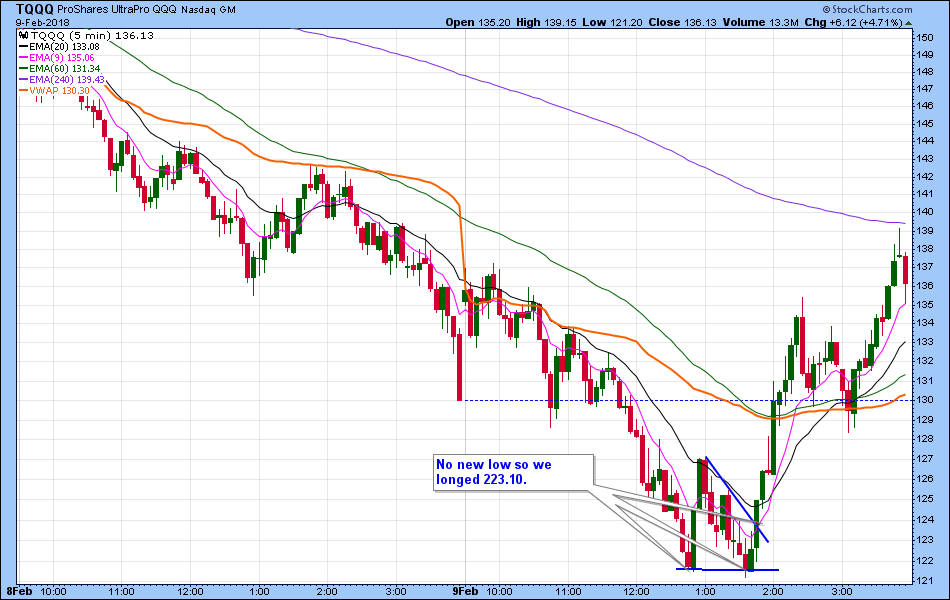Click the 11:00 label in the 8Feb session

tap(121, 592)
